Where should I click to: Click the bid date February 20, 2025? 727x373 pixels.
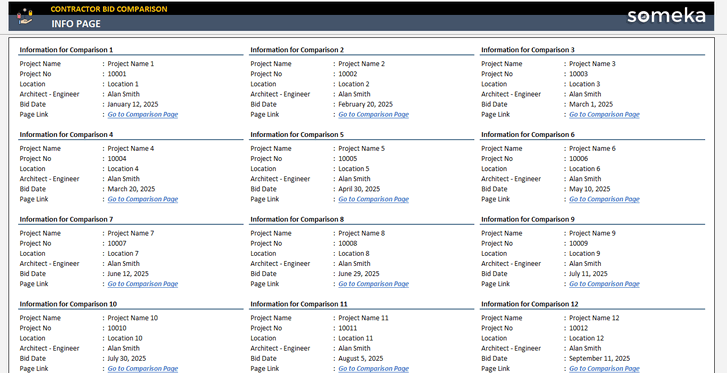click(365, 105)
